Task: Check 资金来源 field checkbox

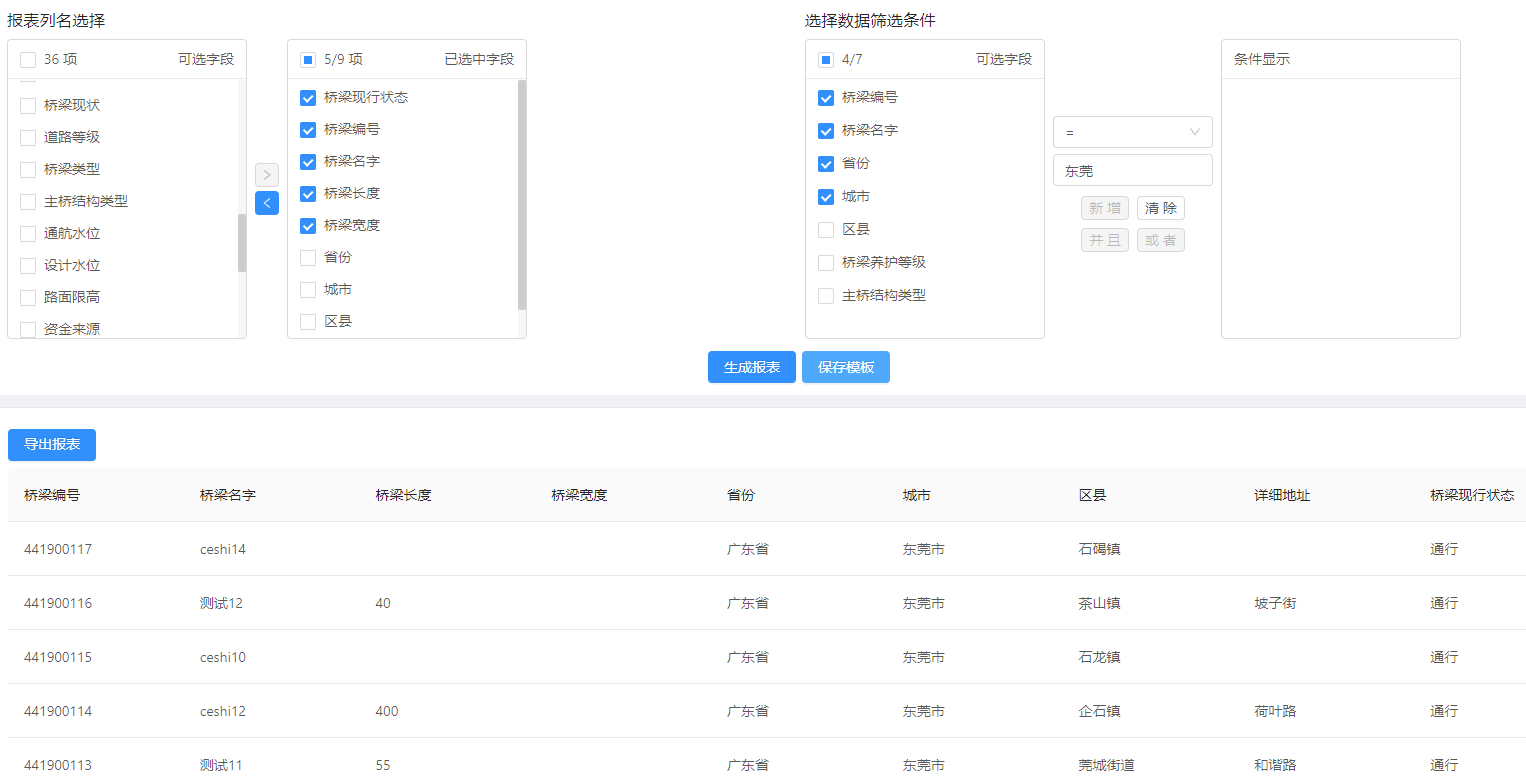Action: (28, 330)
